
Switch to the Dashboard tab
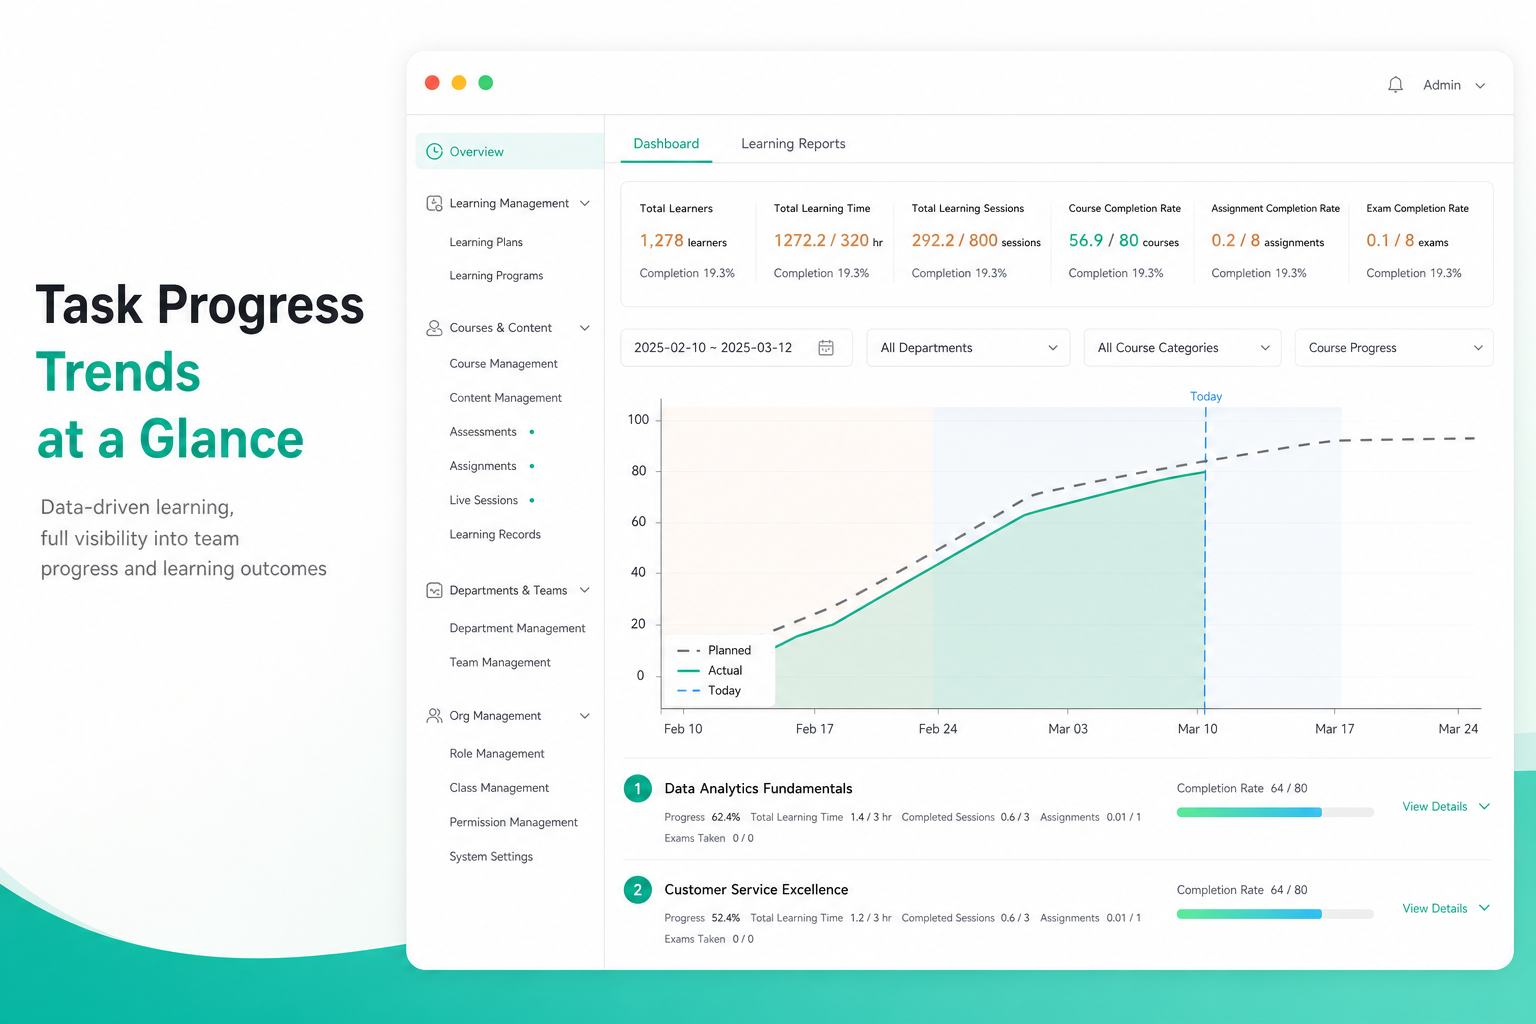[x=666, y=144]
